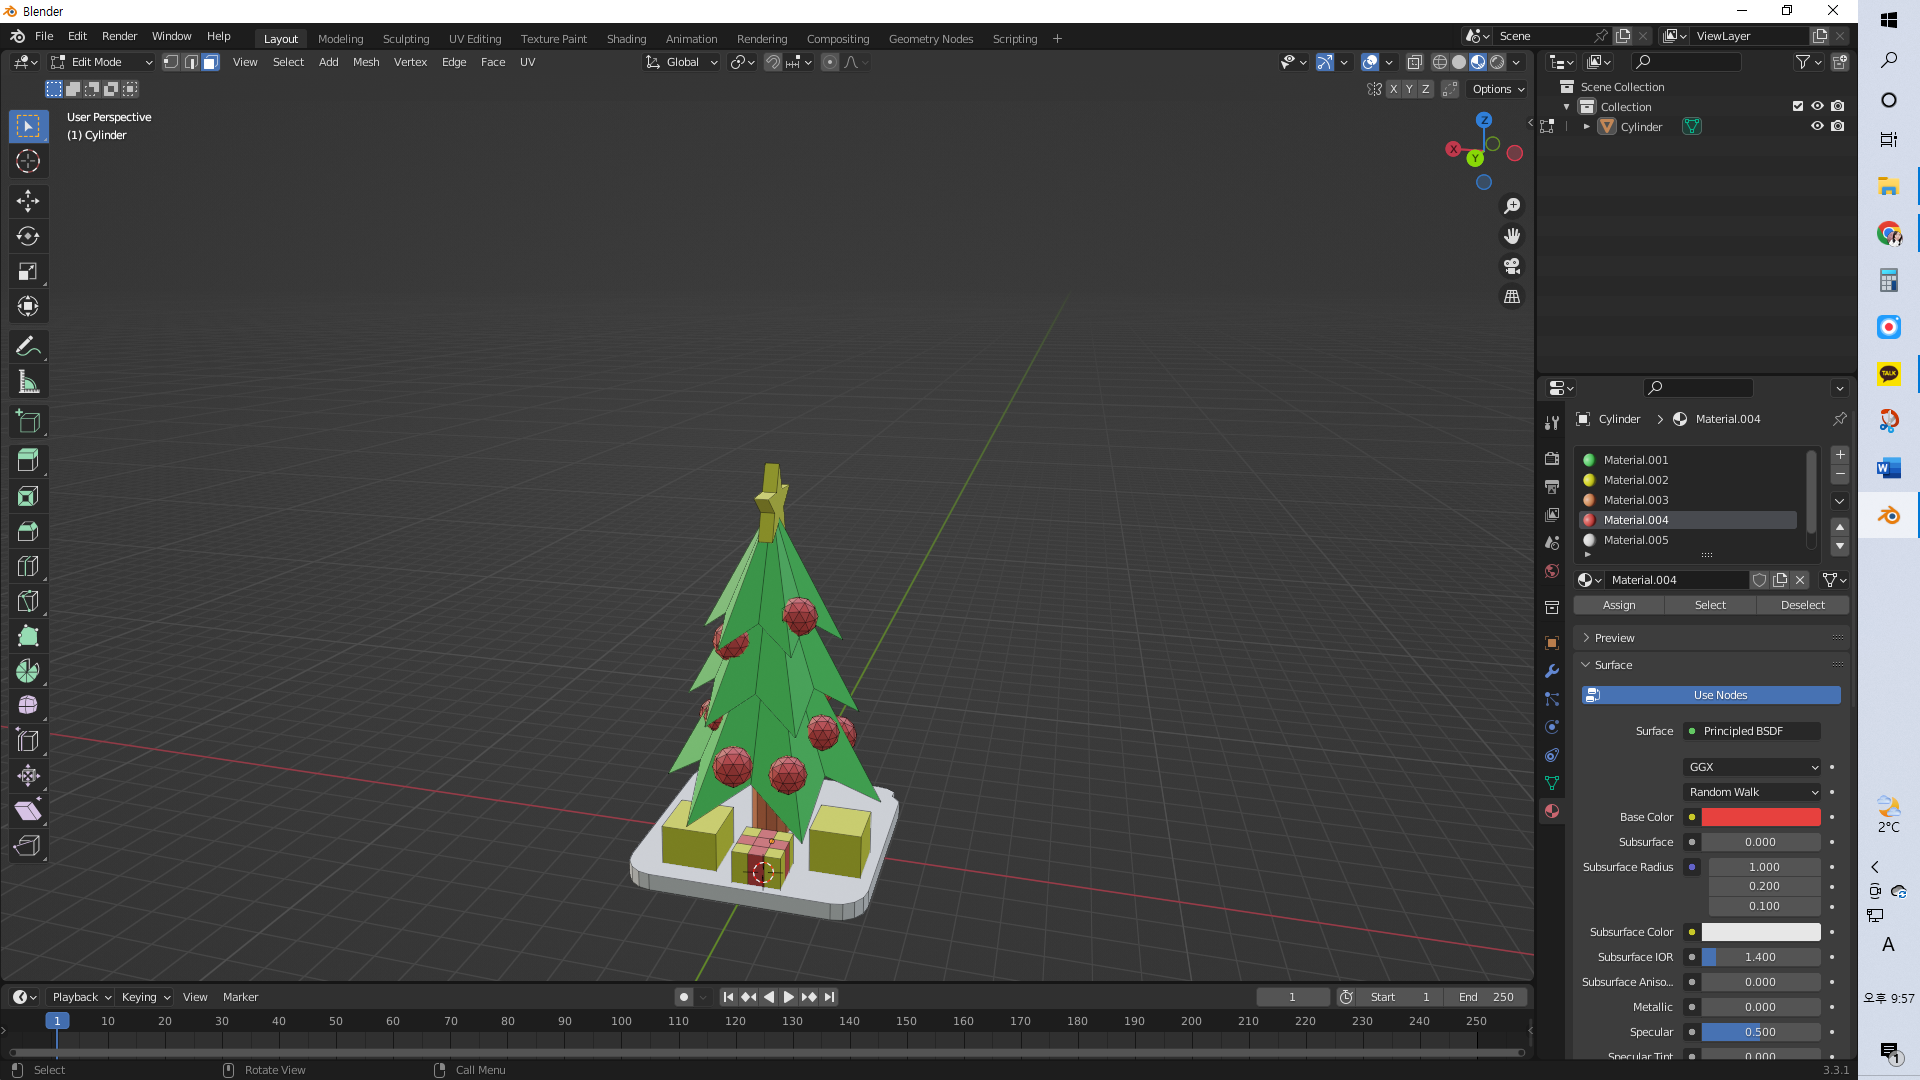This screenshot has width=1920, height=1080.
Task: Select the Add Cube tool
Action: click(x=28, y=422)
